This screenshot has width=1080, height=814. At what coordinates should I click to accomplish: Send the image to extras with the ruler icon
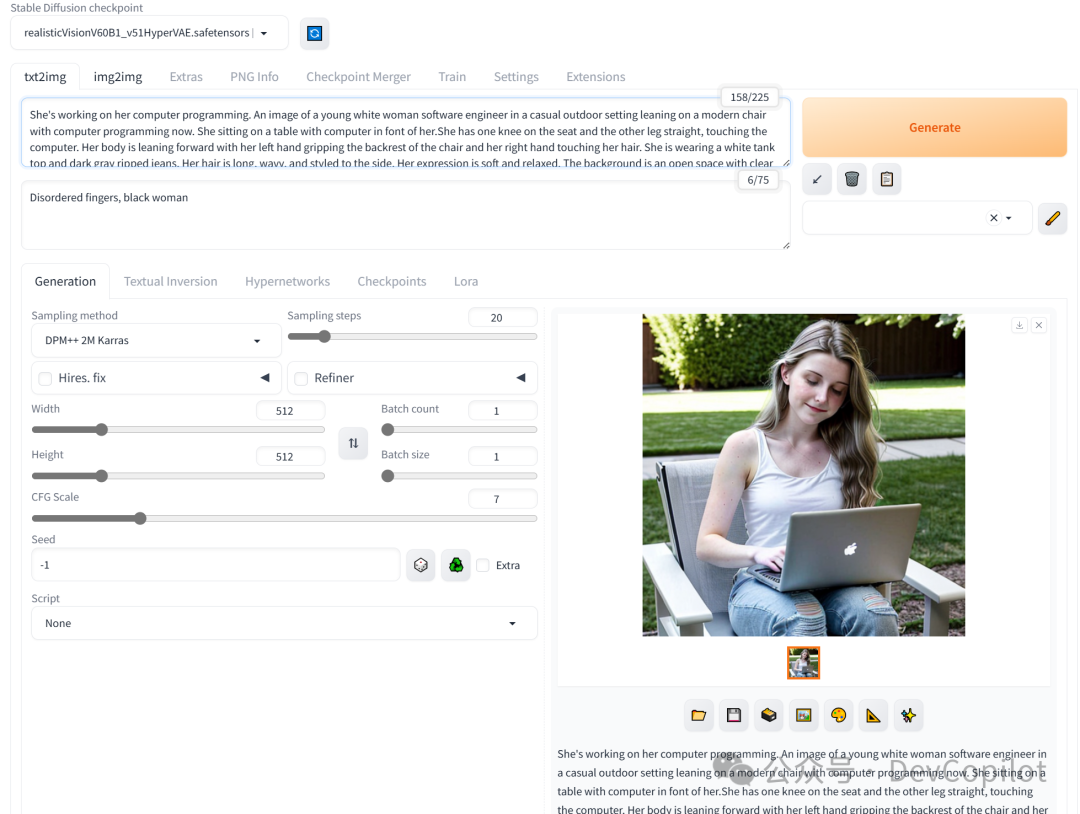click(873, 716)
